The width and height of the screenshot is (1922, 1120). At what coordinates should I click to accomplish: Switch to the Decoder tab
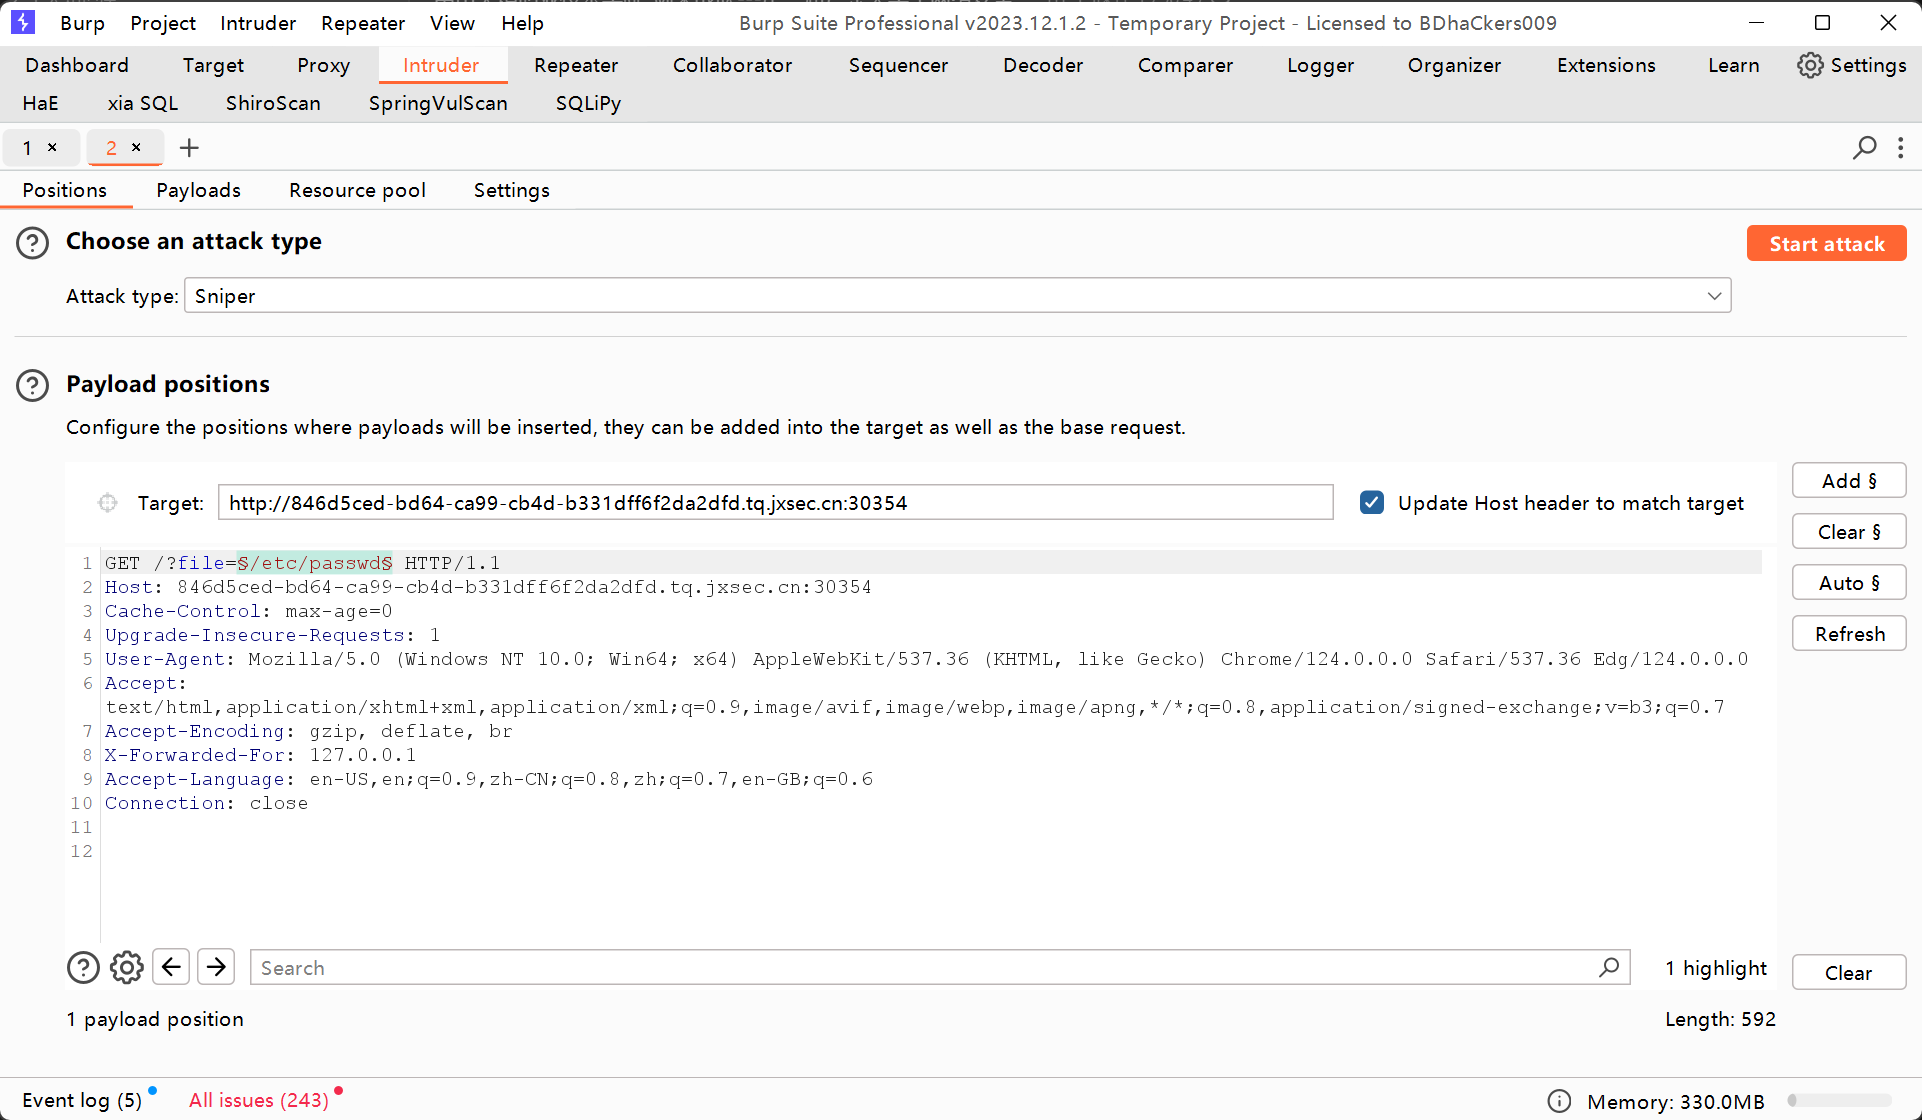pyautogui.click(x=1043, y=65)
